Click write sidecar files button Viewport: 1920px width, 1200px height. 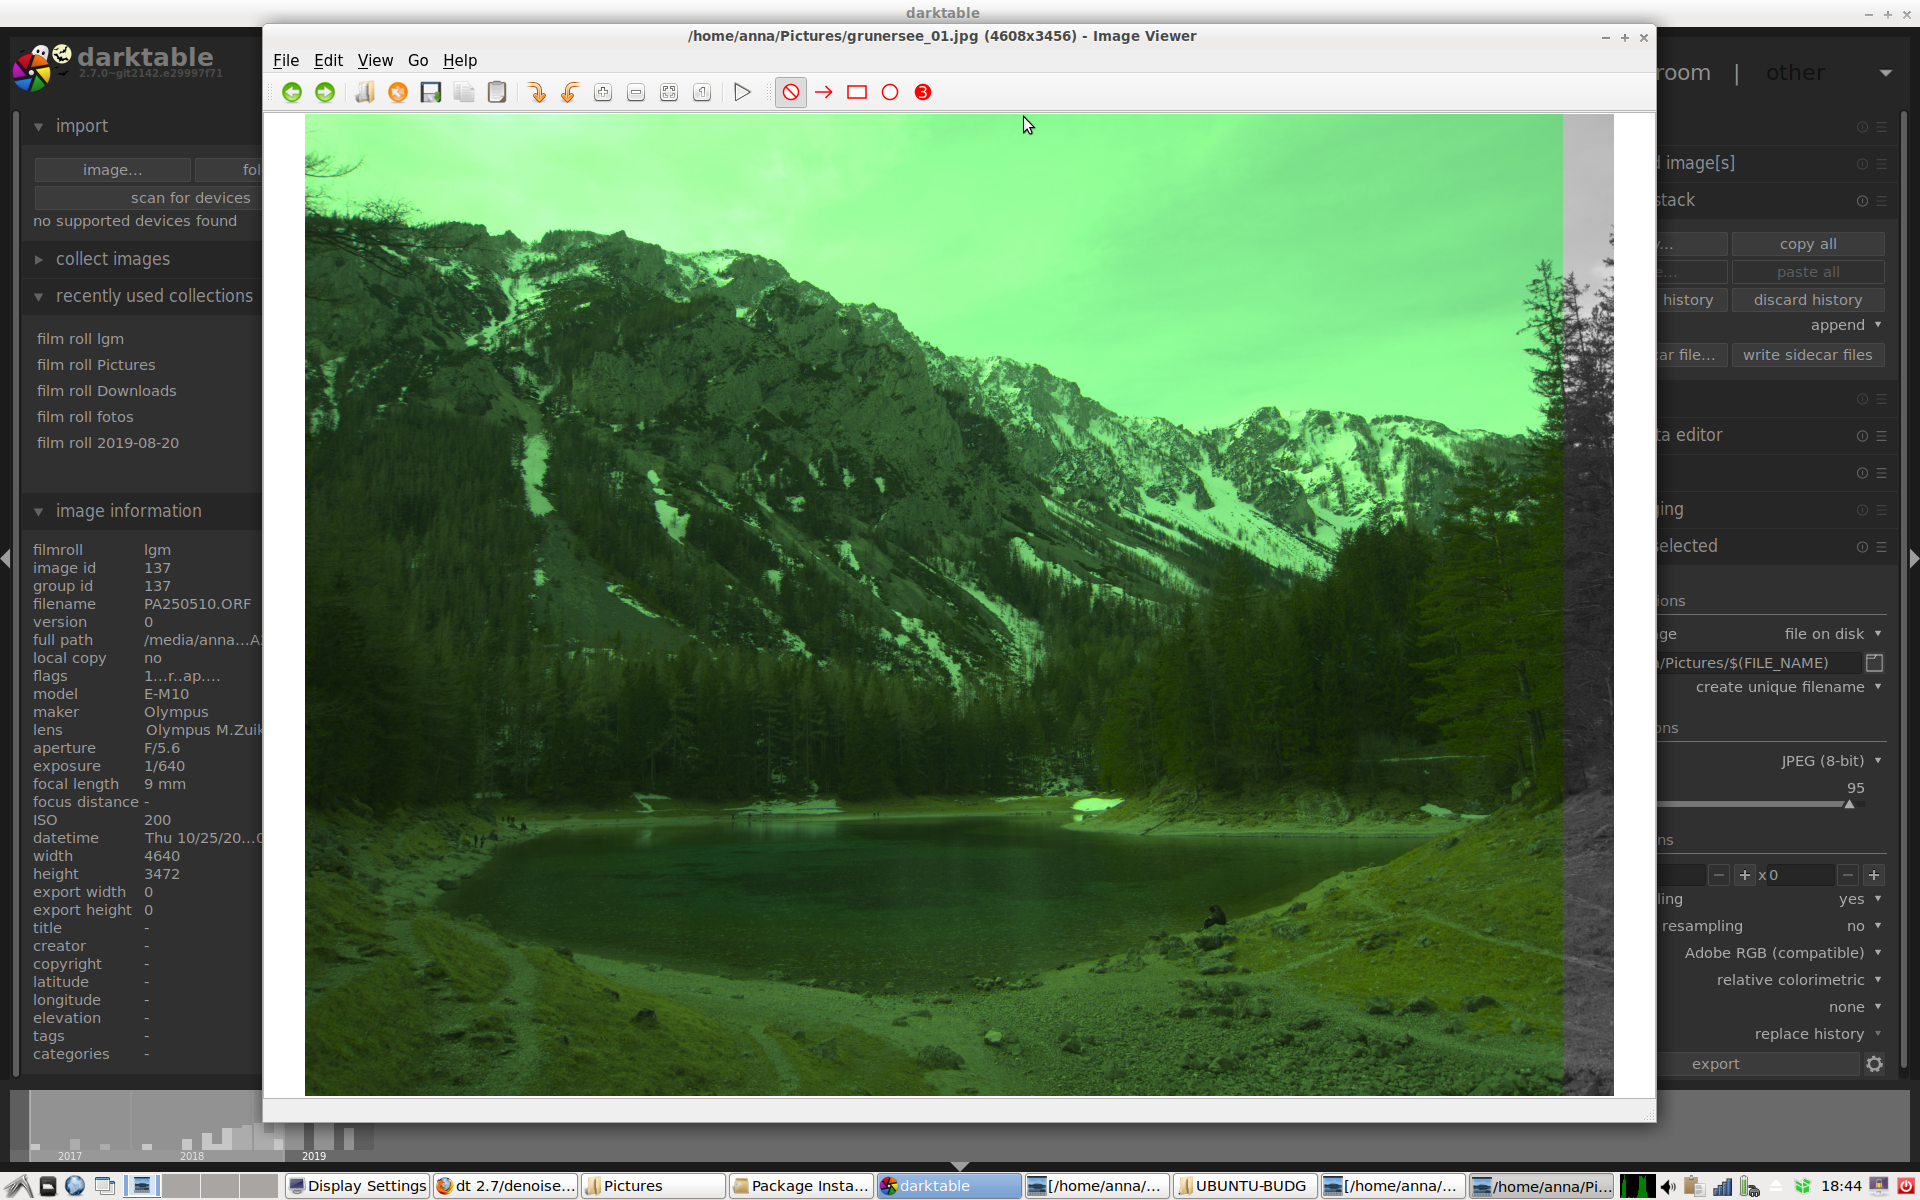point(1808,355)
